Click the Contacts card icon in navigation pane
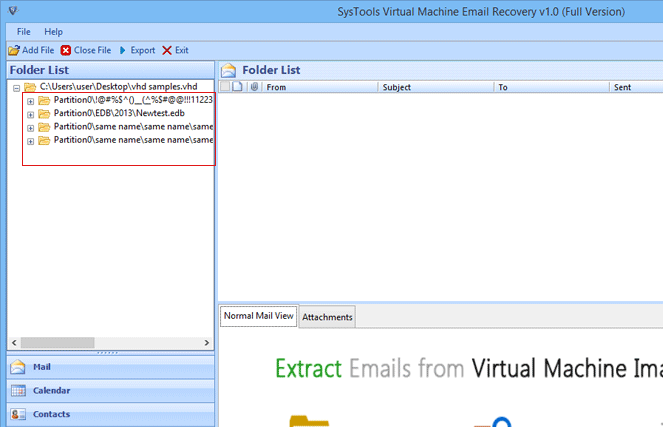Screen dimensions: 663x427 click(x=18, y=414)
